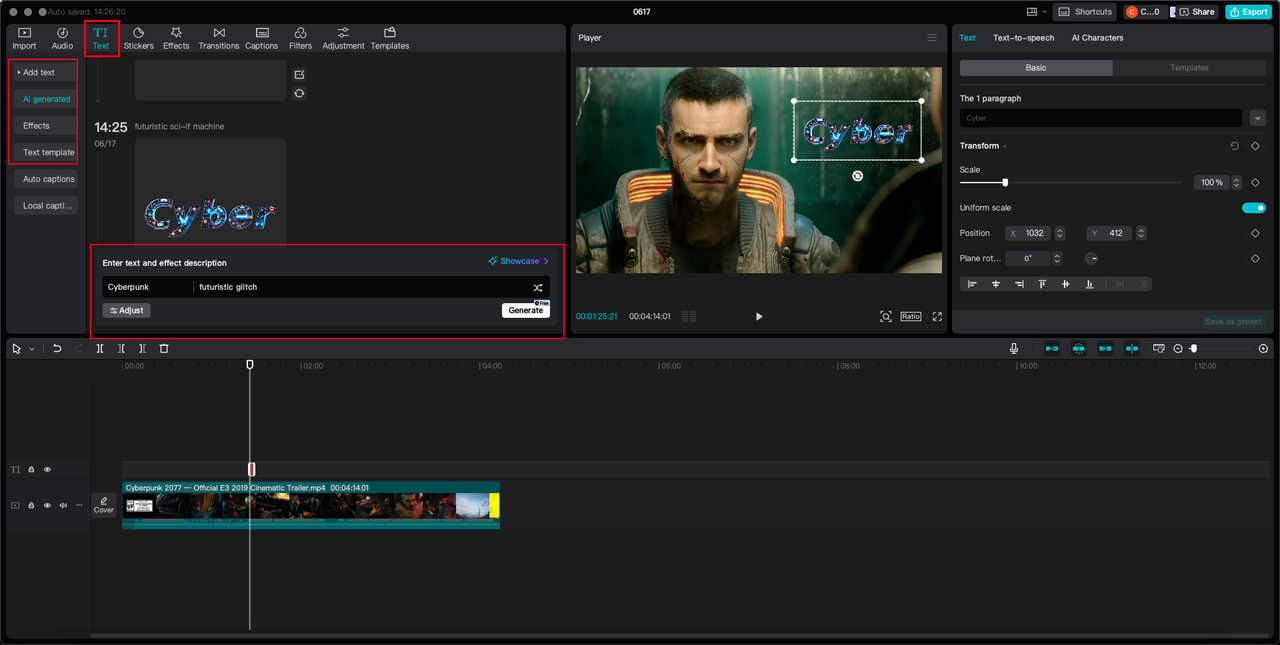This screenshot has width=1280, height=645.
Task: Expand the paragraph text dropdown
Action: point(1257,118)
